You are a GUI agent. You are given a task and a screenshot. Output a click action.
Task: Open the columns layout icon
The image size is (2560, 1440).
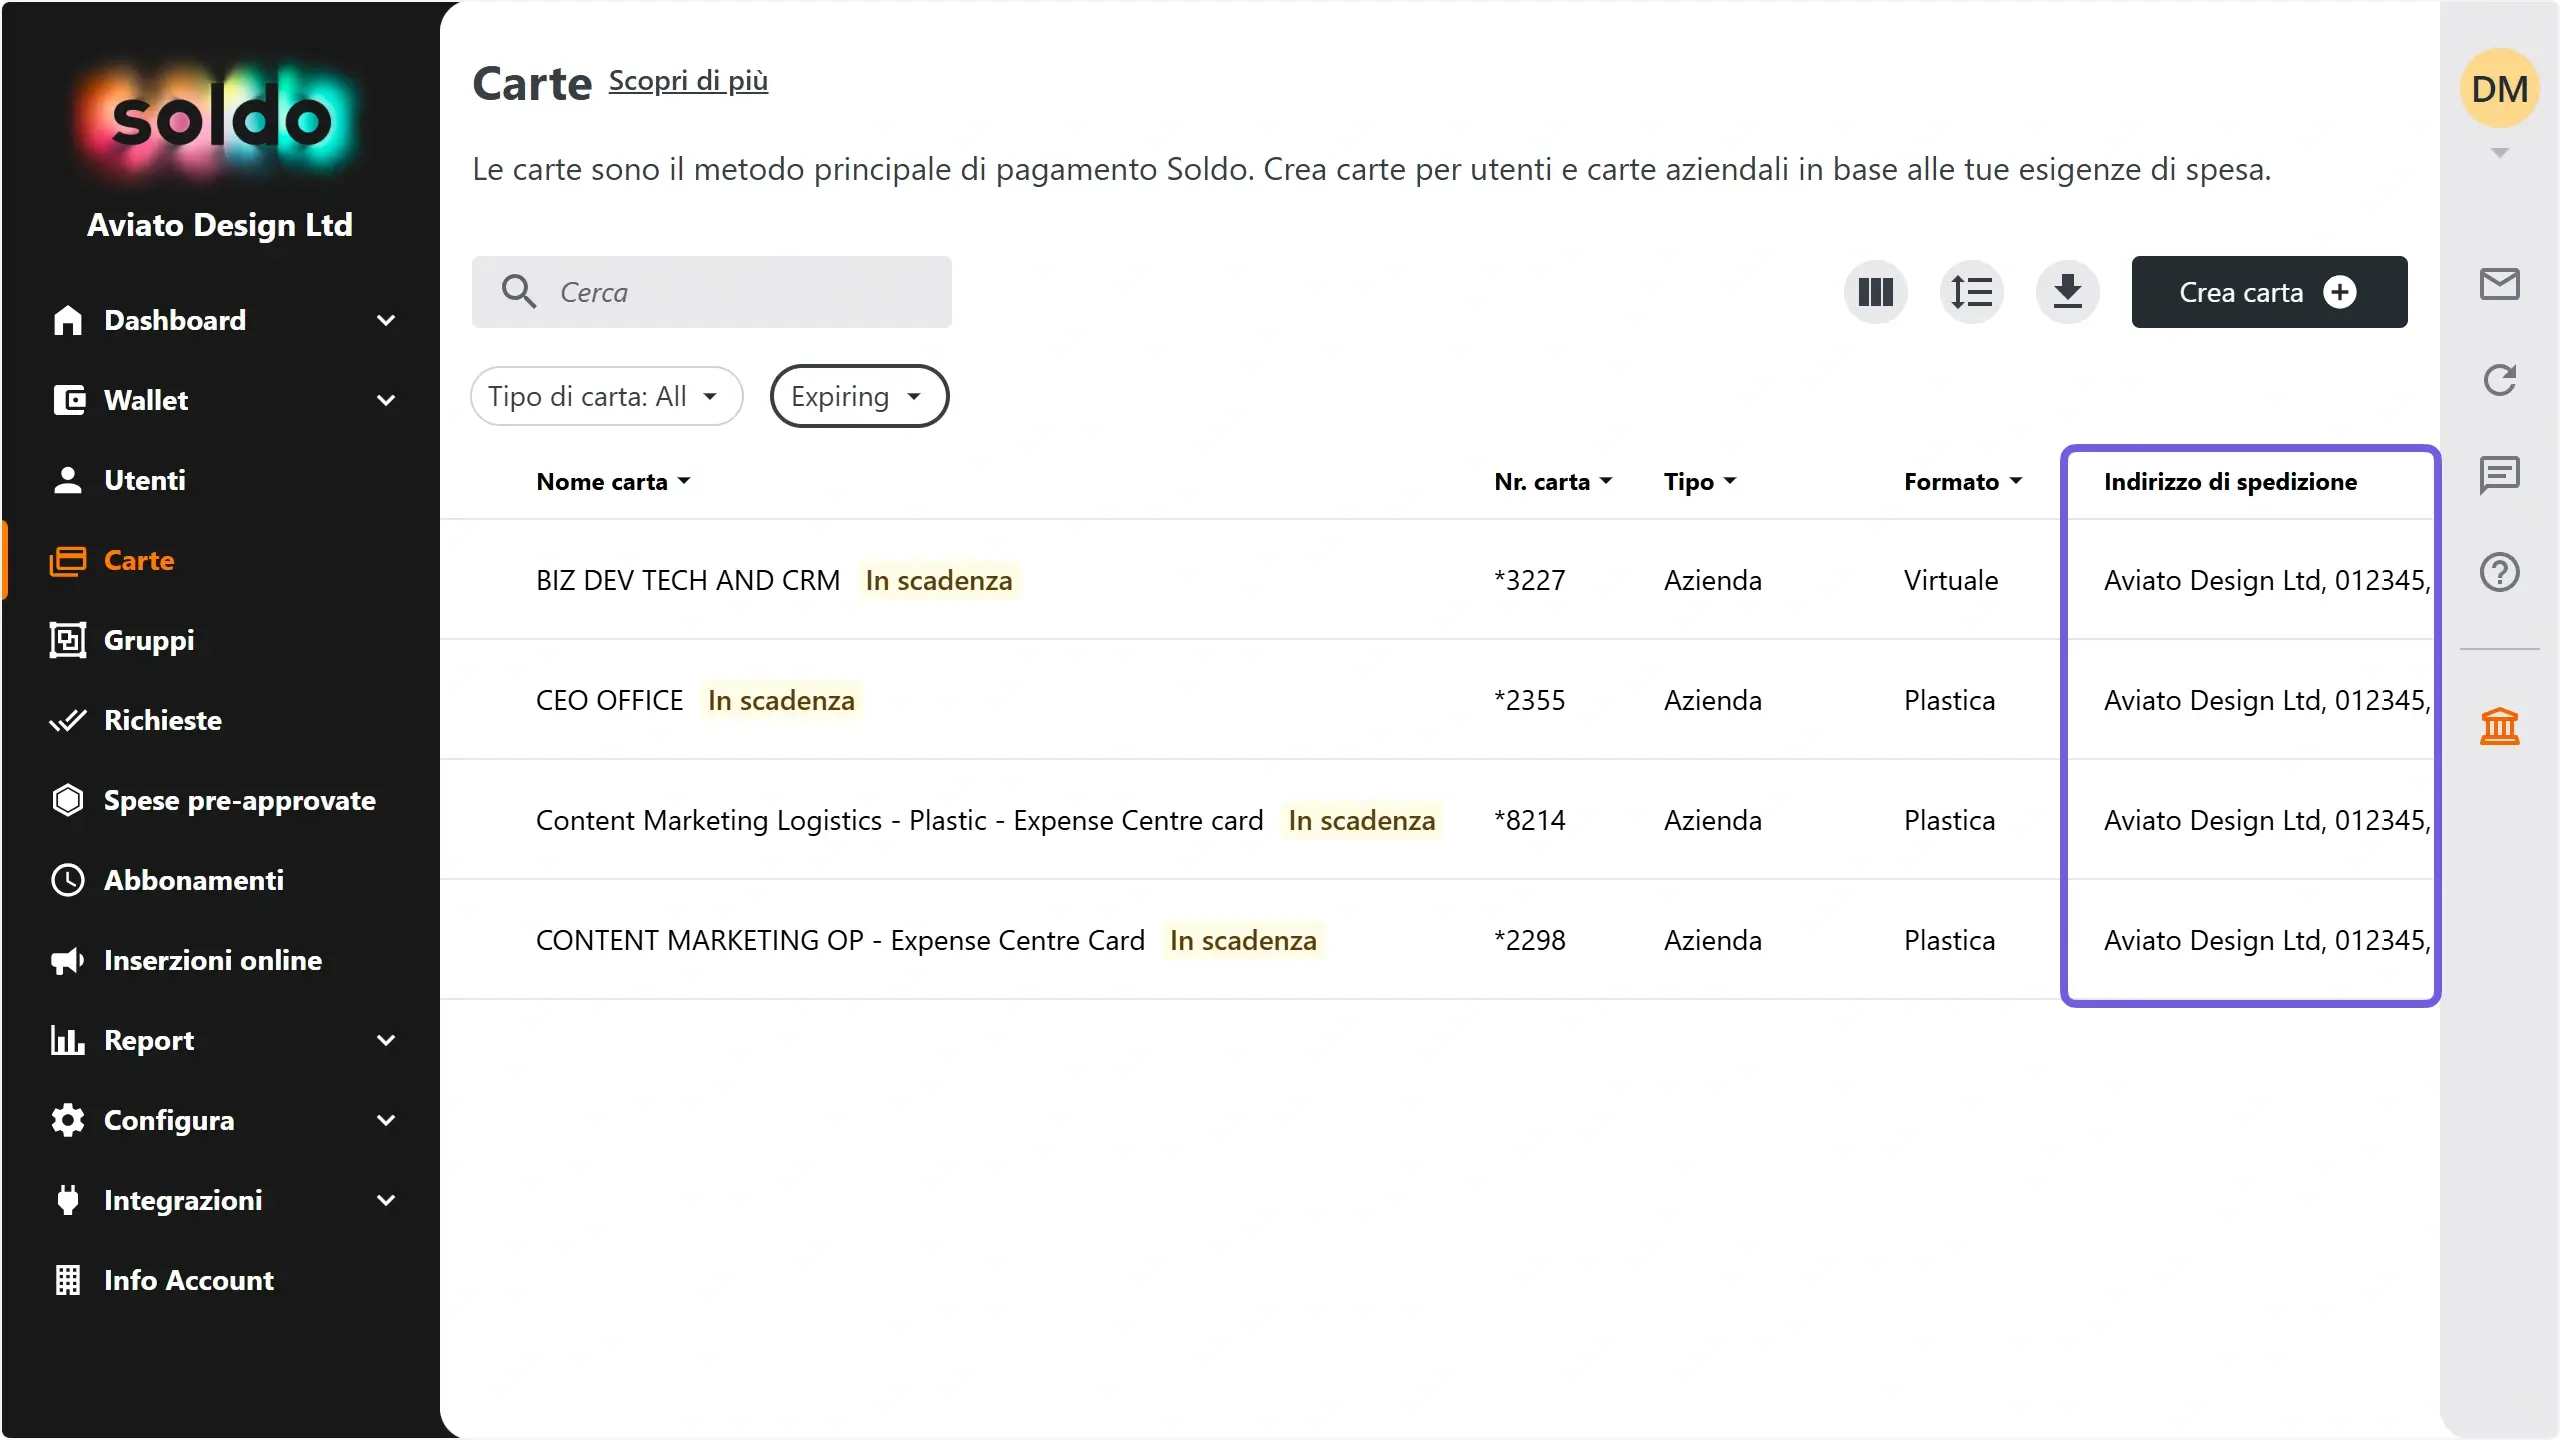(1875, 292)
